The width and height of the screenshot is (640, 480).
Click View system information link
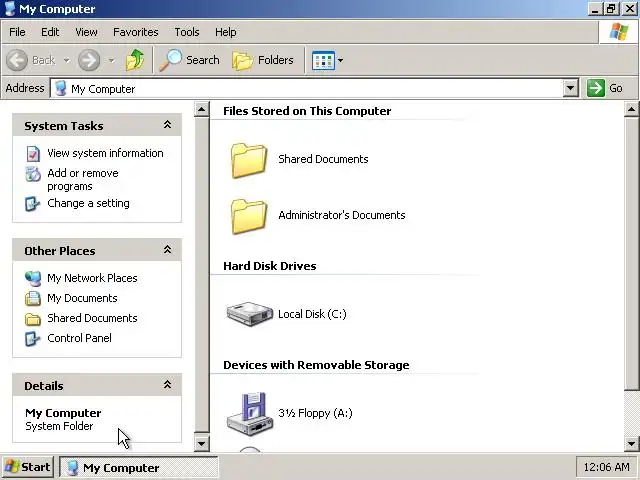pos(105,153)
